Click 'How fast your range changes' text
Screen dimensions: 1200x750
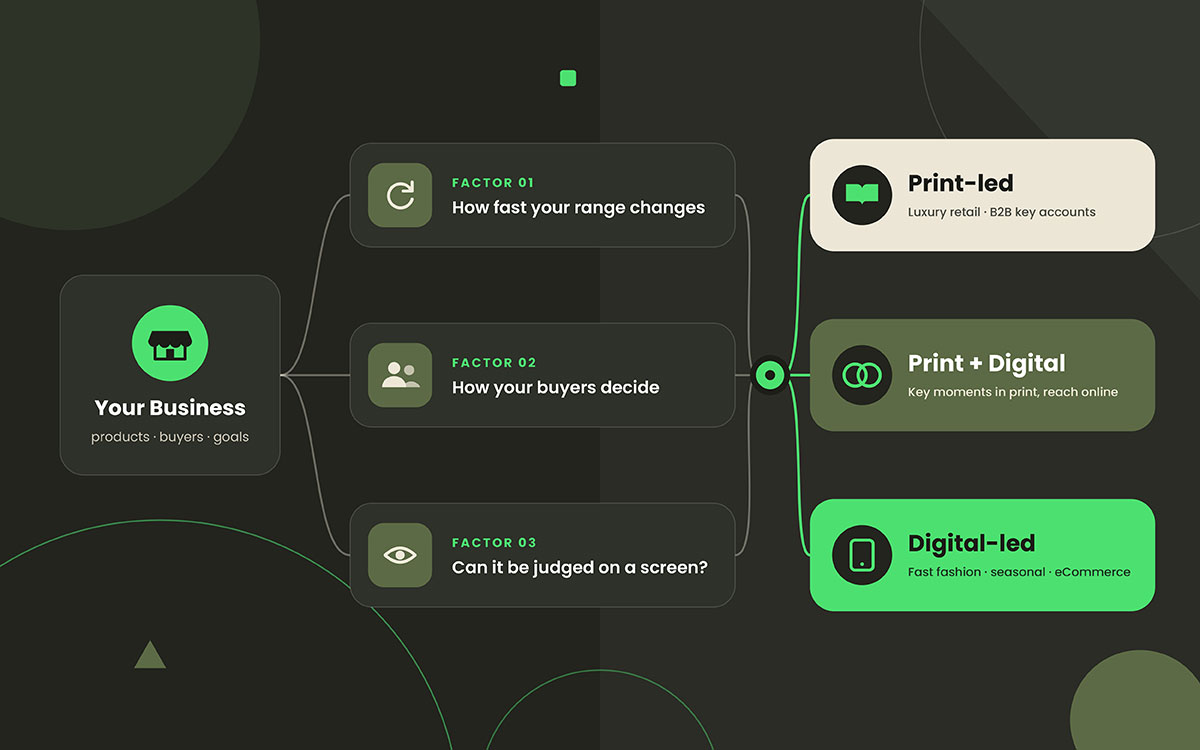[x=578, y=208]
